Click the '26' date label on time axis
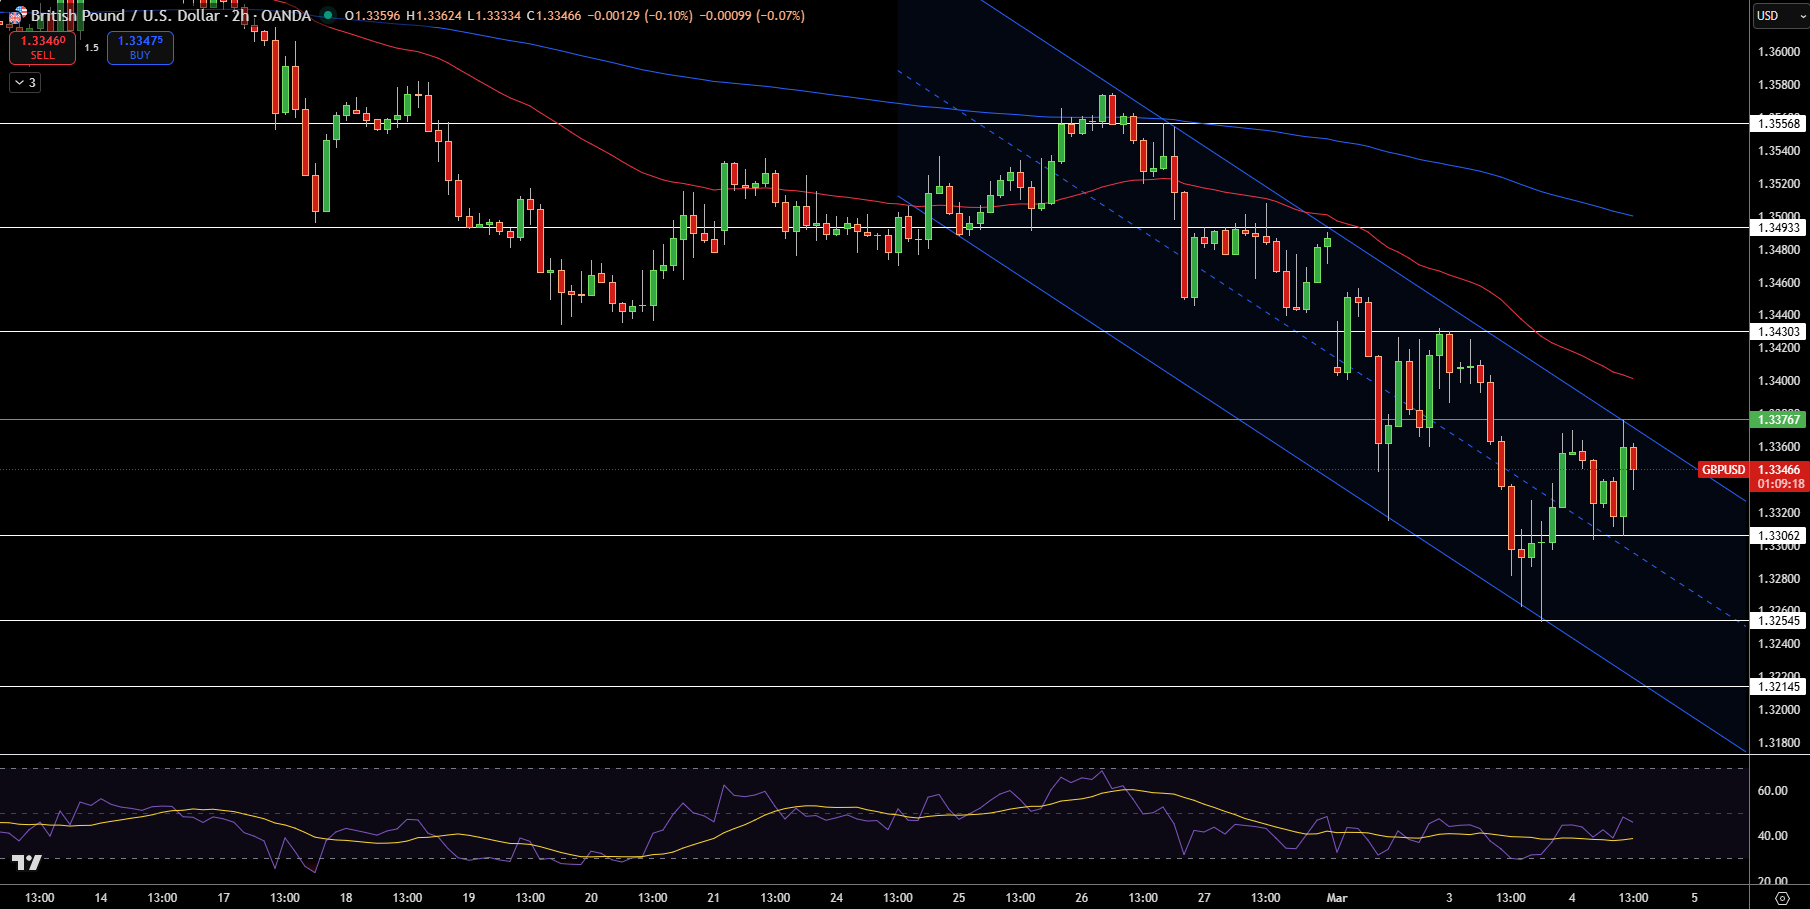Image resolution: width=1810 pixels, height=909 pixels. pos(1082,898)
